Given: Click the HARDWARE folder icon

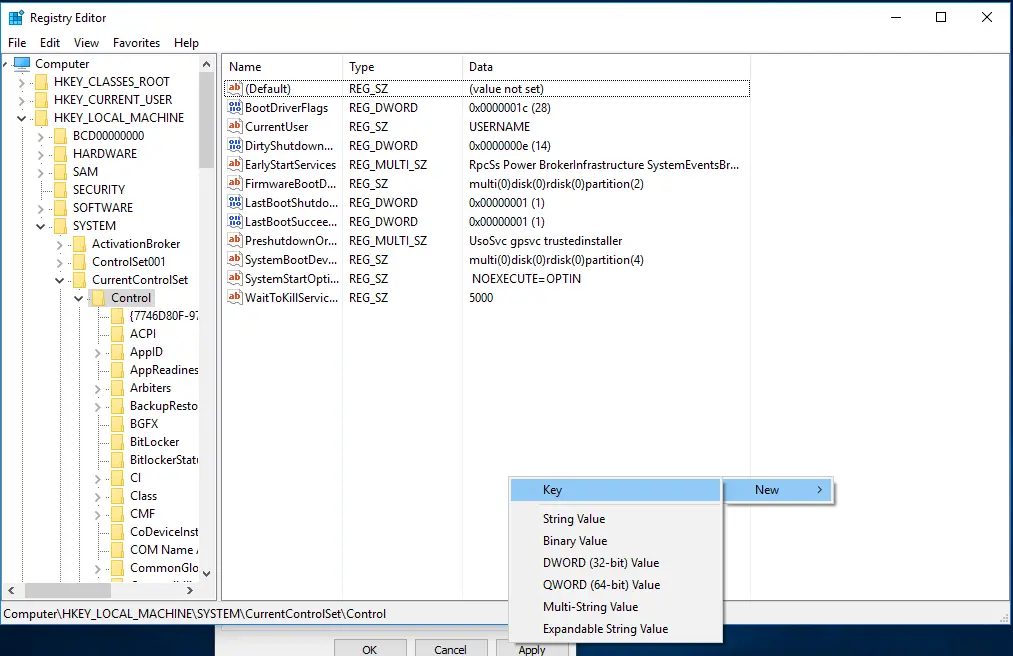Looking at the screenshot, I should [x=61, y=154].
